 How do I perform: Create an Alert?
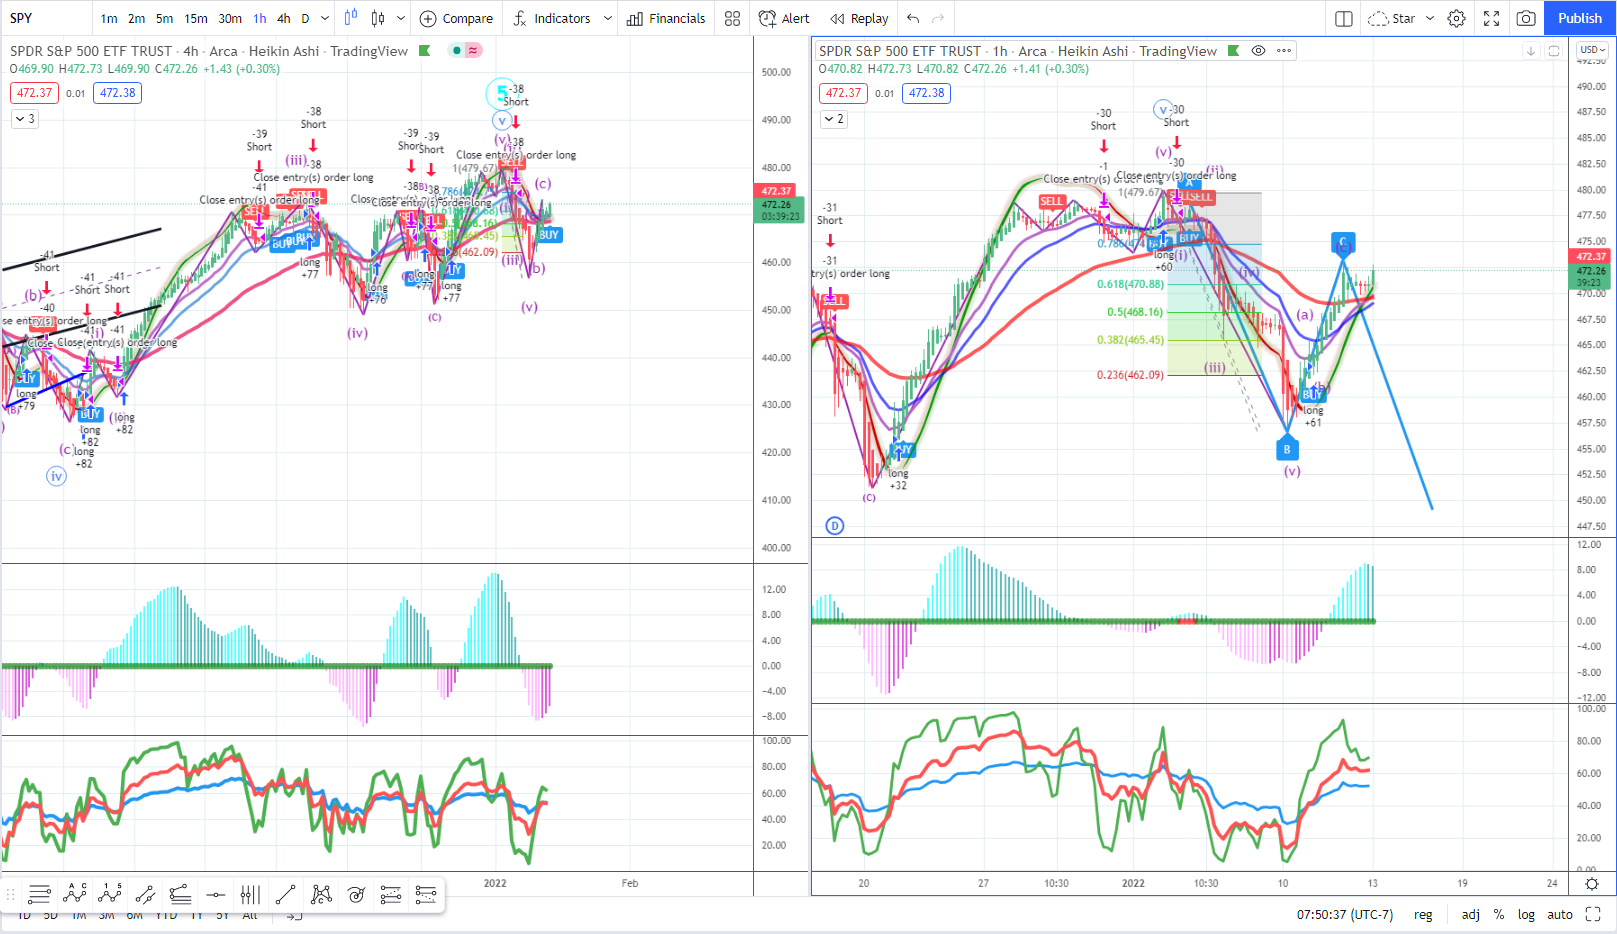click(x=784, y=18)
